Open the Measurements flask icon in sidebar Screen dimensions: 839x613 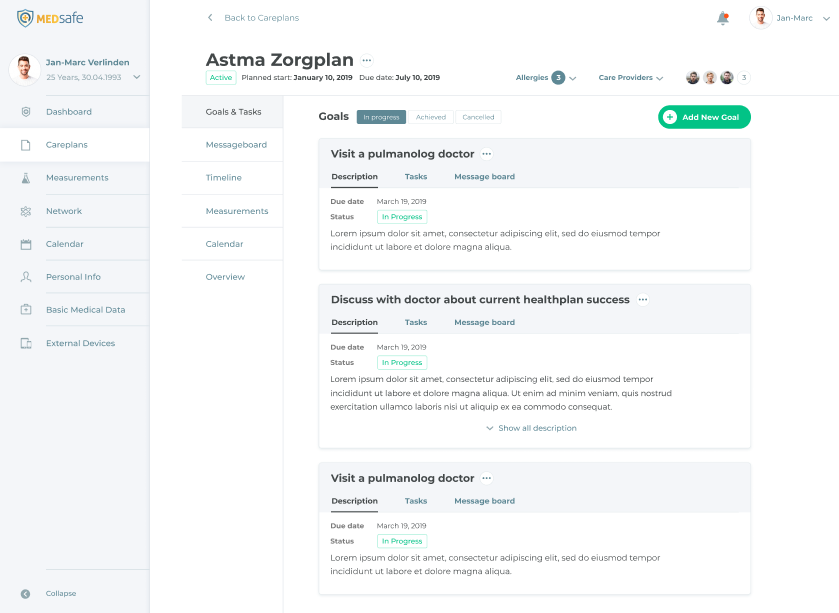(x=26, y=178)
